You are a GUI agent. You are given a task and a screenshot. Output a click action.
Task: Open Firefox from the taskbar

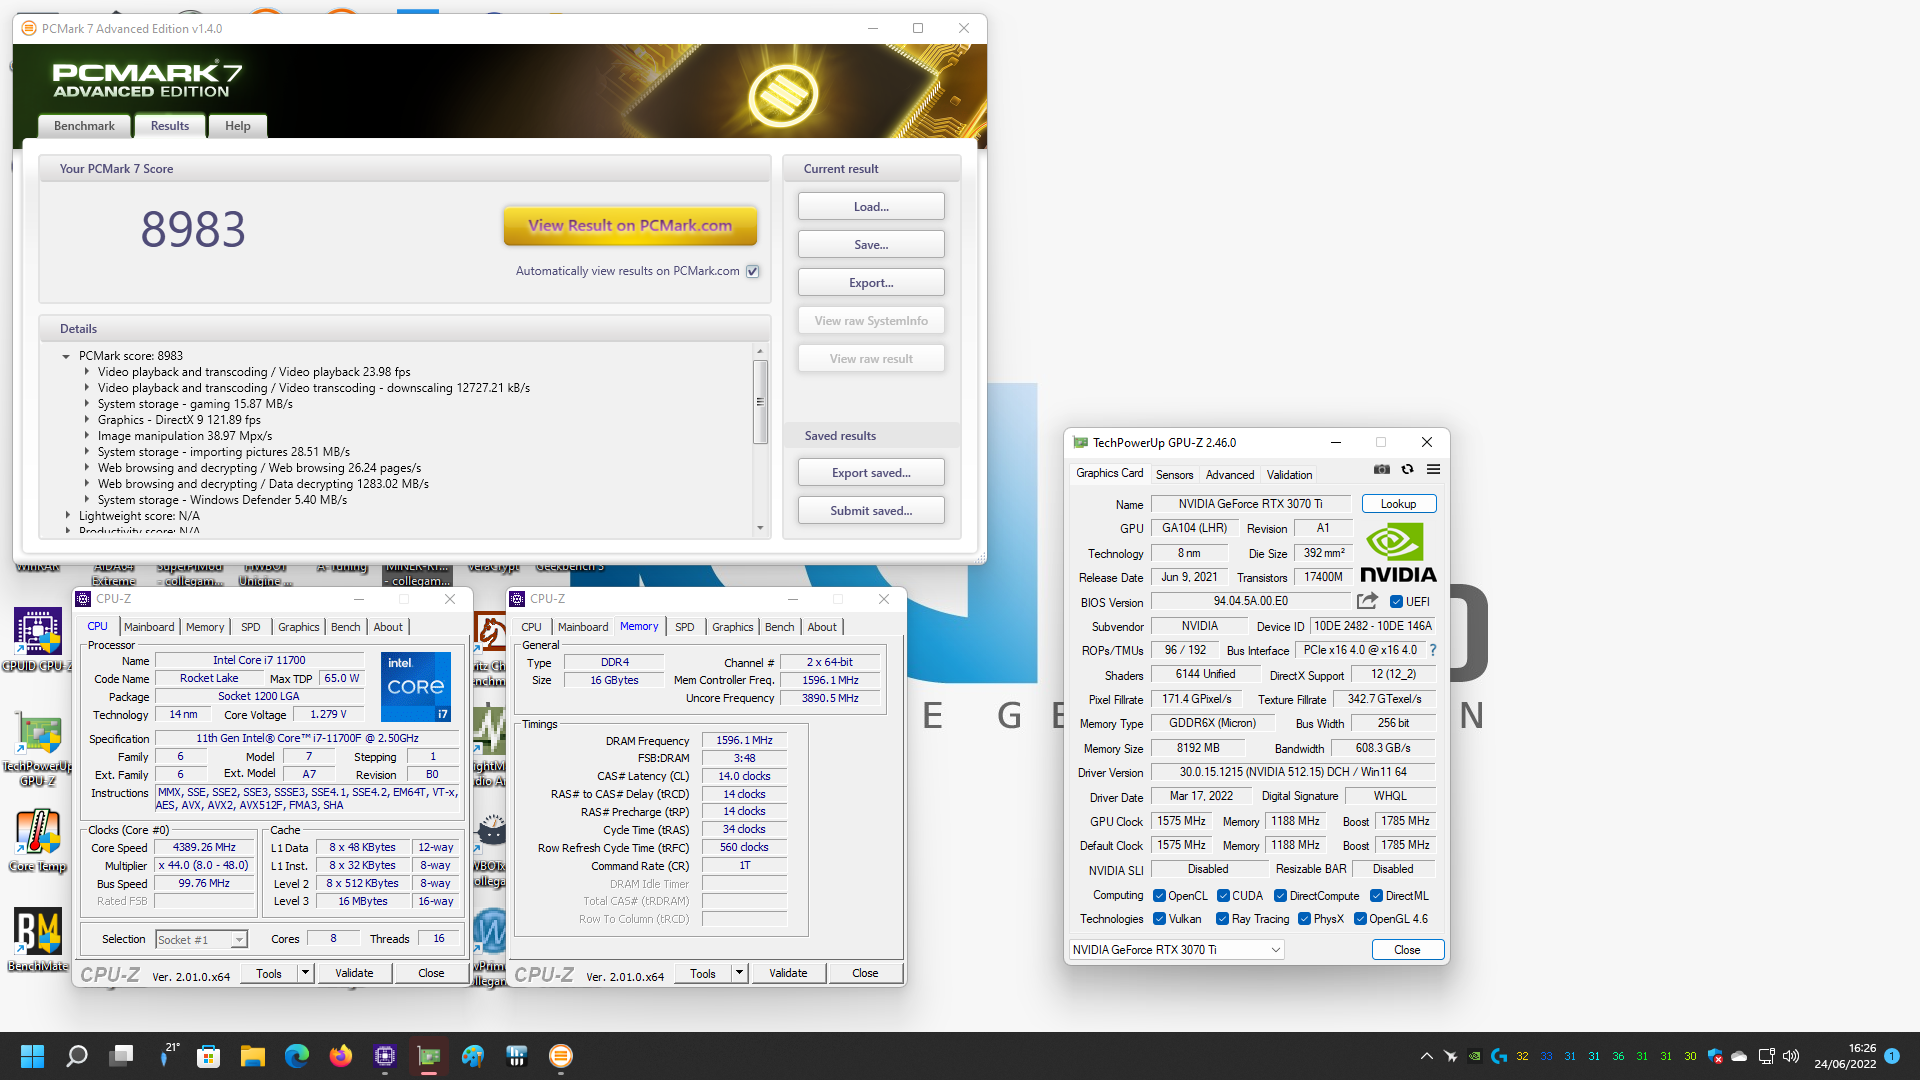[x=341, y=1056]
